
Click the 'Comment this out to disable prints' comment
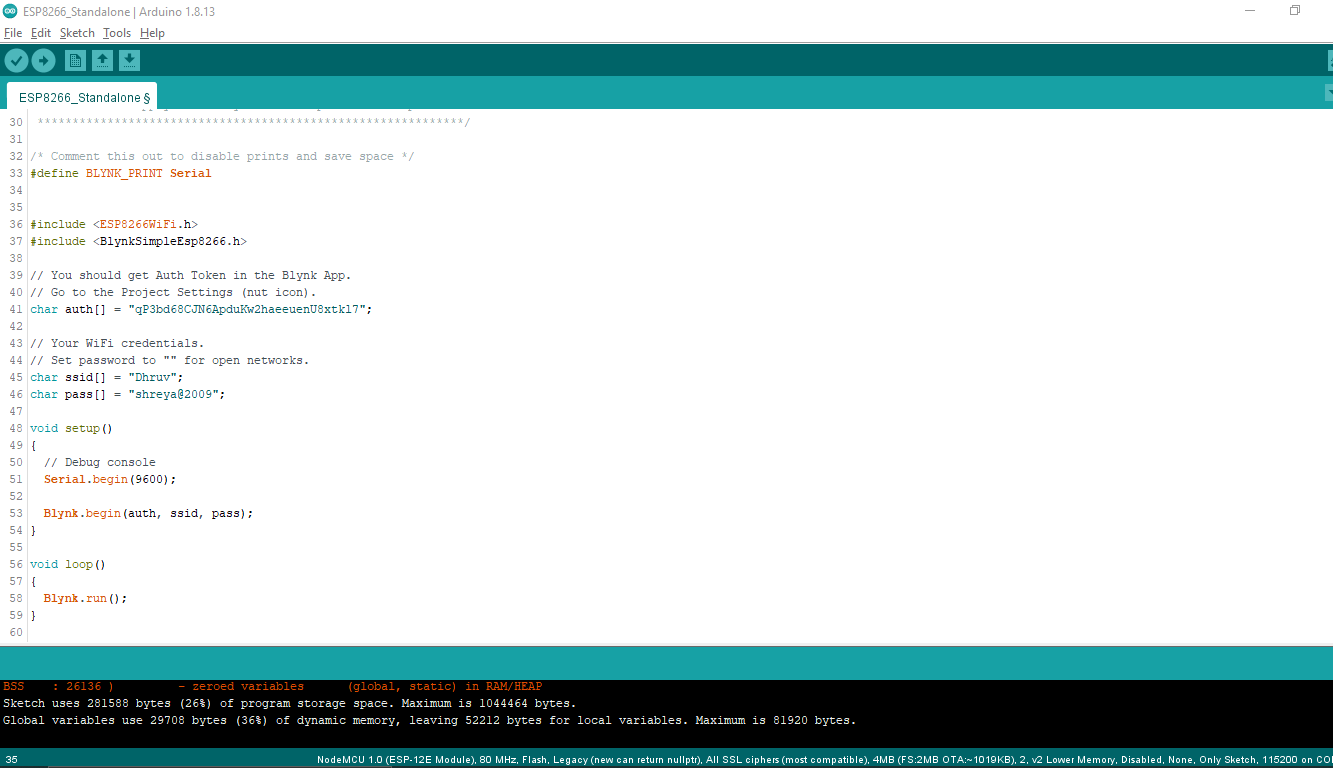tap(222, 156)
